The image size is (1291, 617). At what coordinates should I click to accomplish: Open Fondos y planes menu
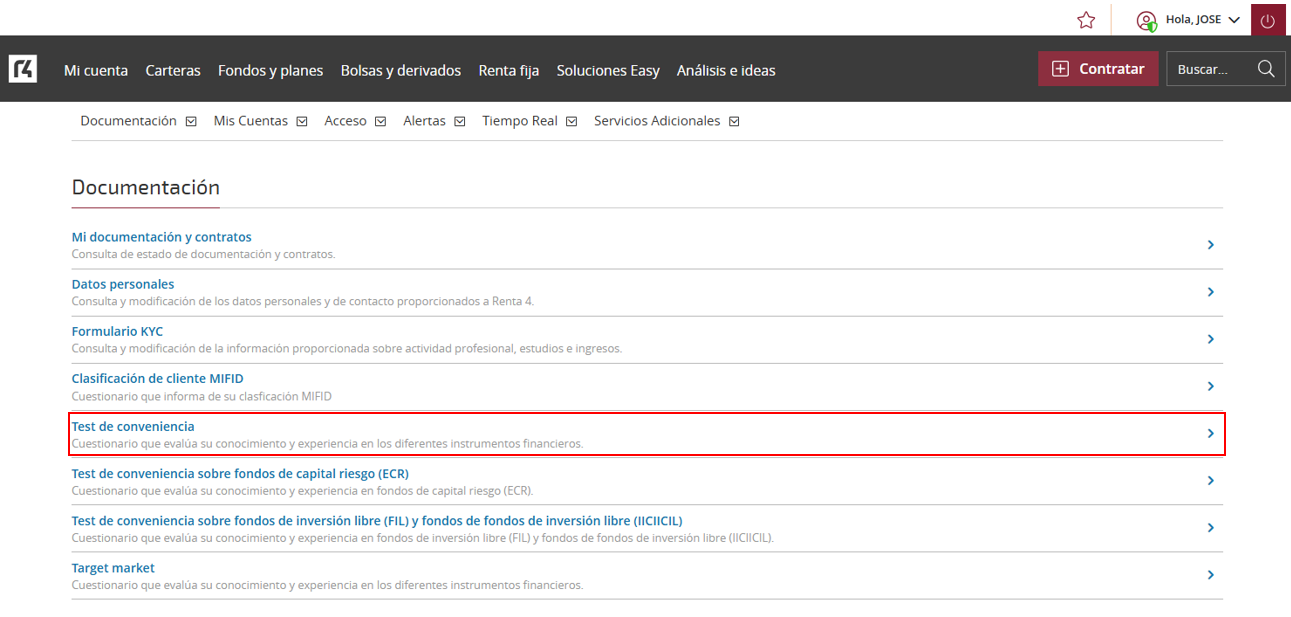[x=270, y=70]
